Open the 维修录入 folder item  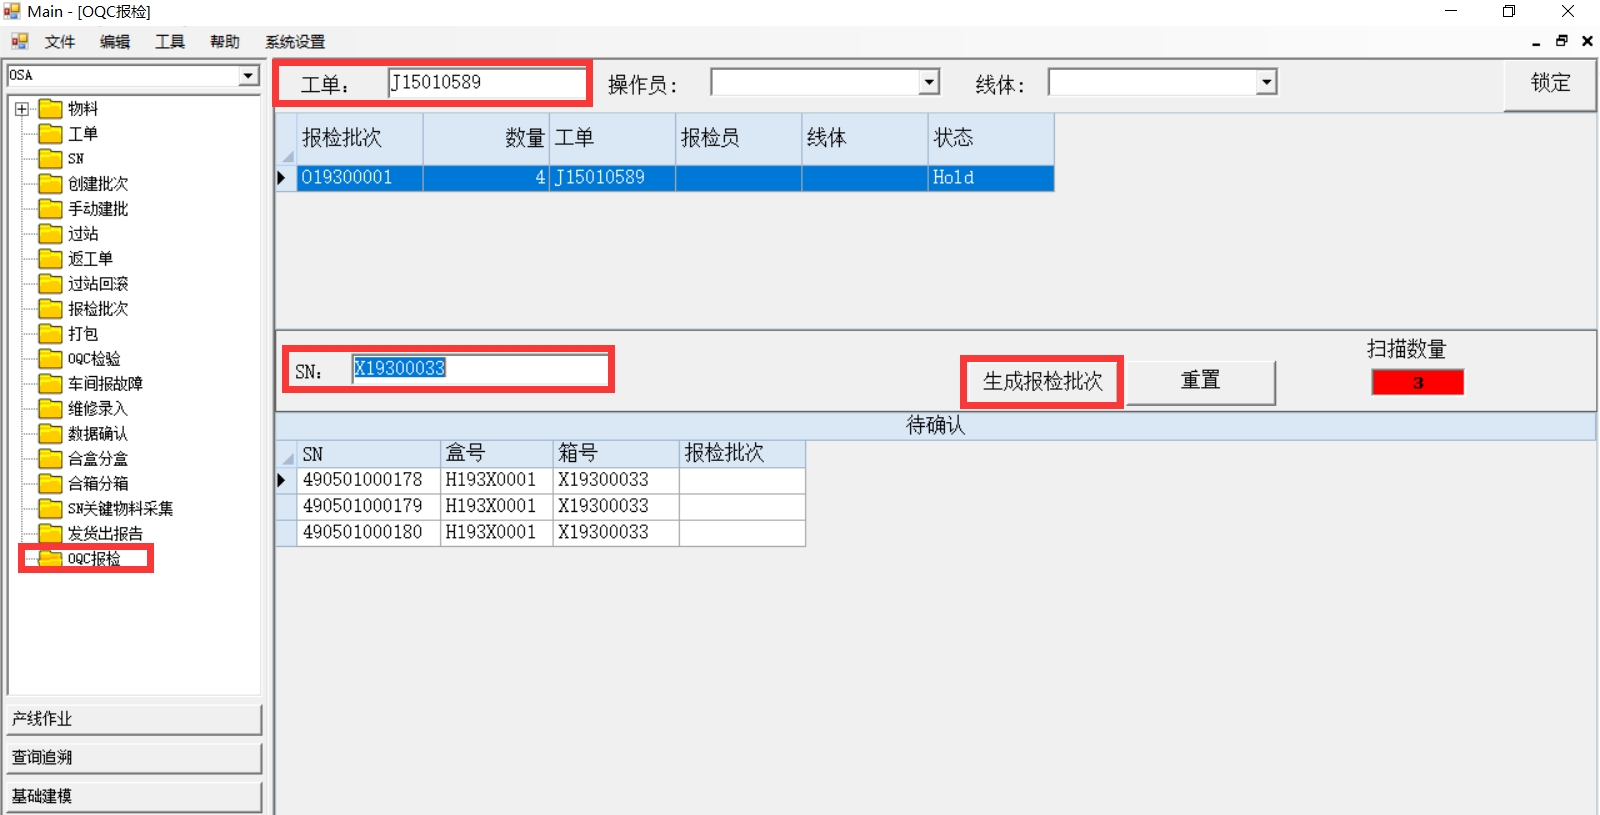(x=97, y=409)
